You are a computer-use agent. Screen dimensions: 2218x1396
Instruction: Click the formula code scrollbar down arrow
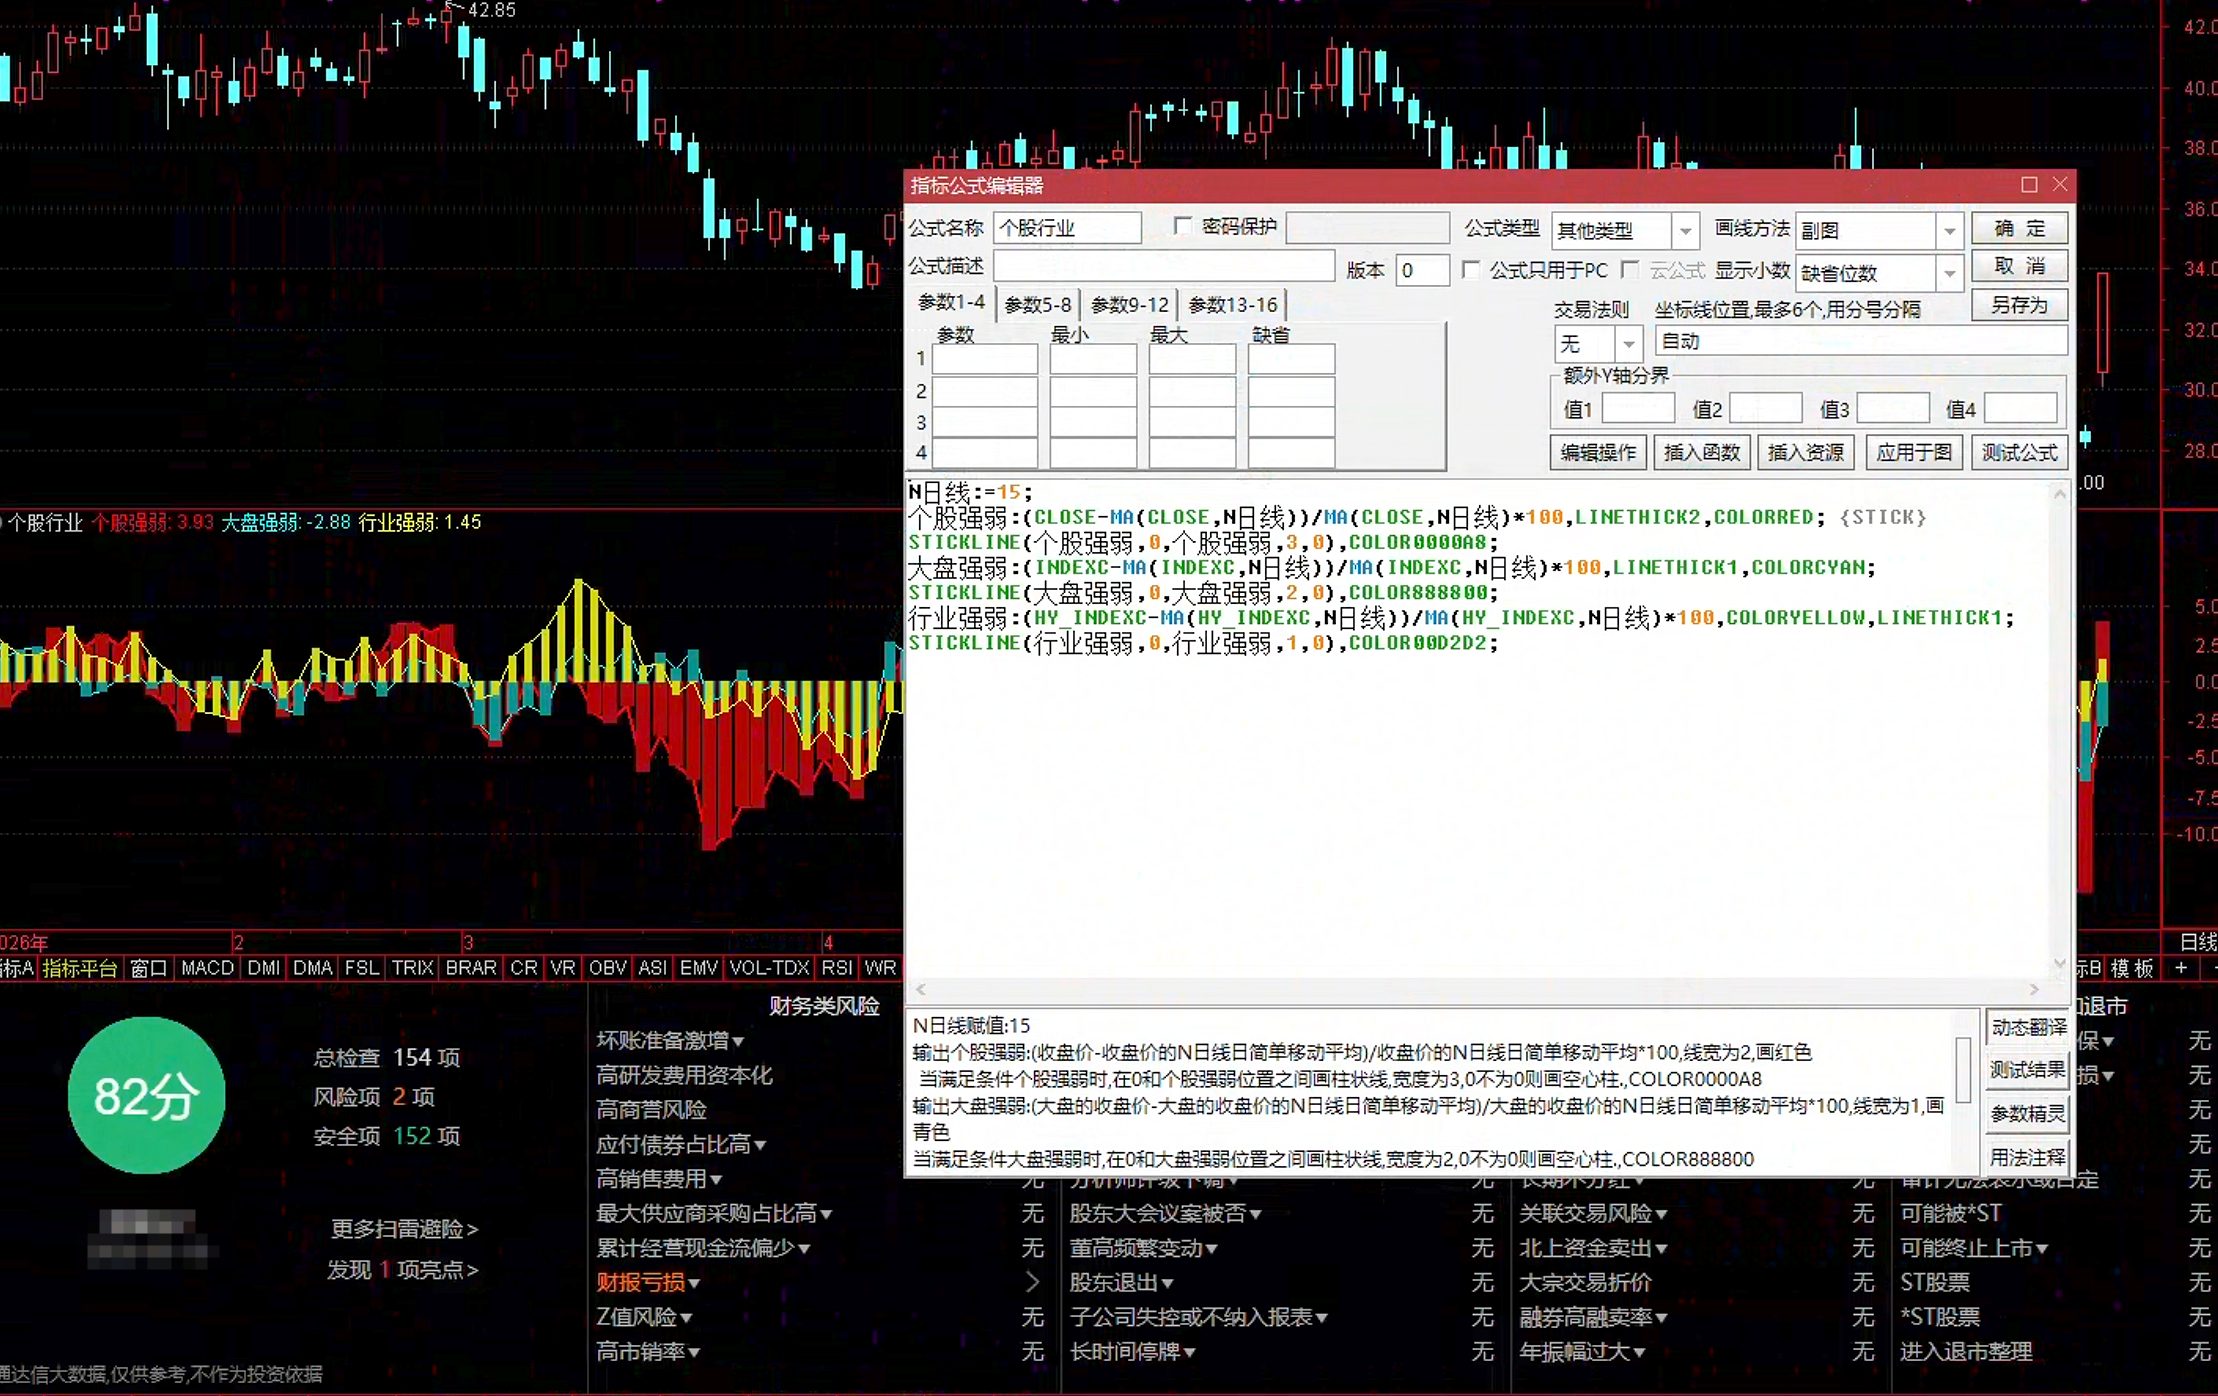[2059, 963]
